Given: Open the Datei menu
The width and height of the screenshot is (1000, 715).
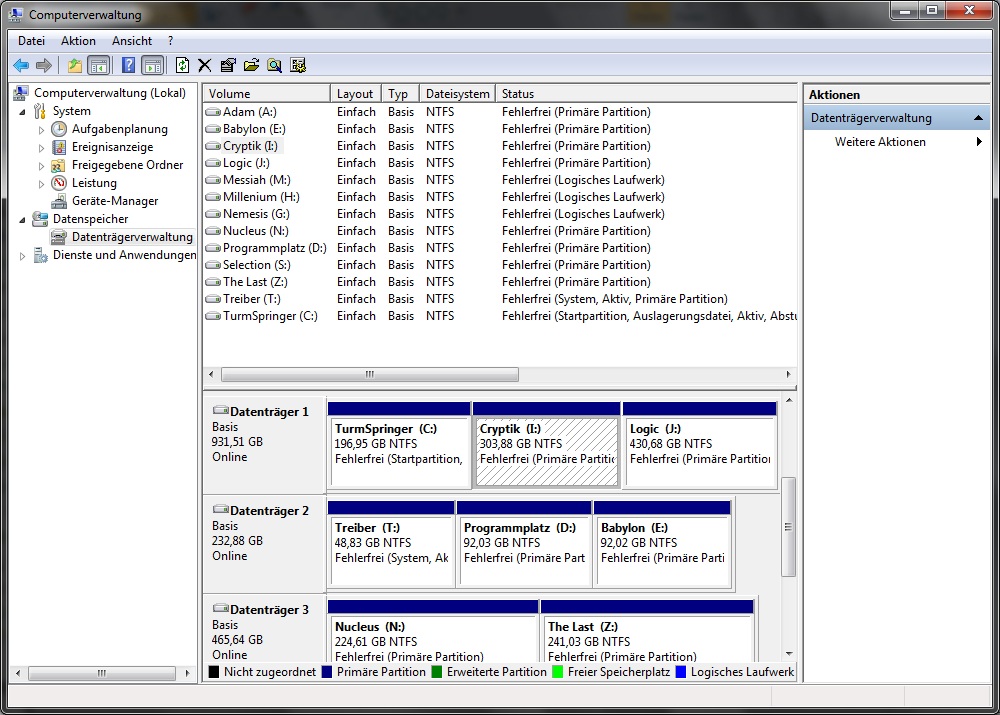Looking at the screenshot, I should coord(31,41).
